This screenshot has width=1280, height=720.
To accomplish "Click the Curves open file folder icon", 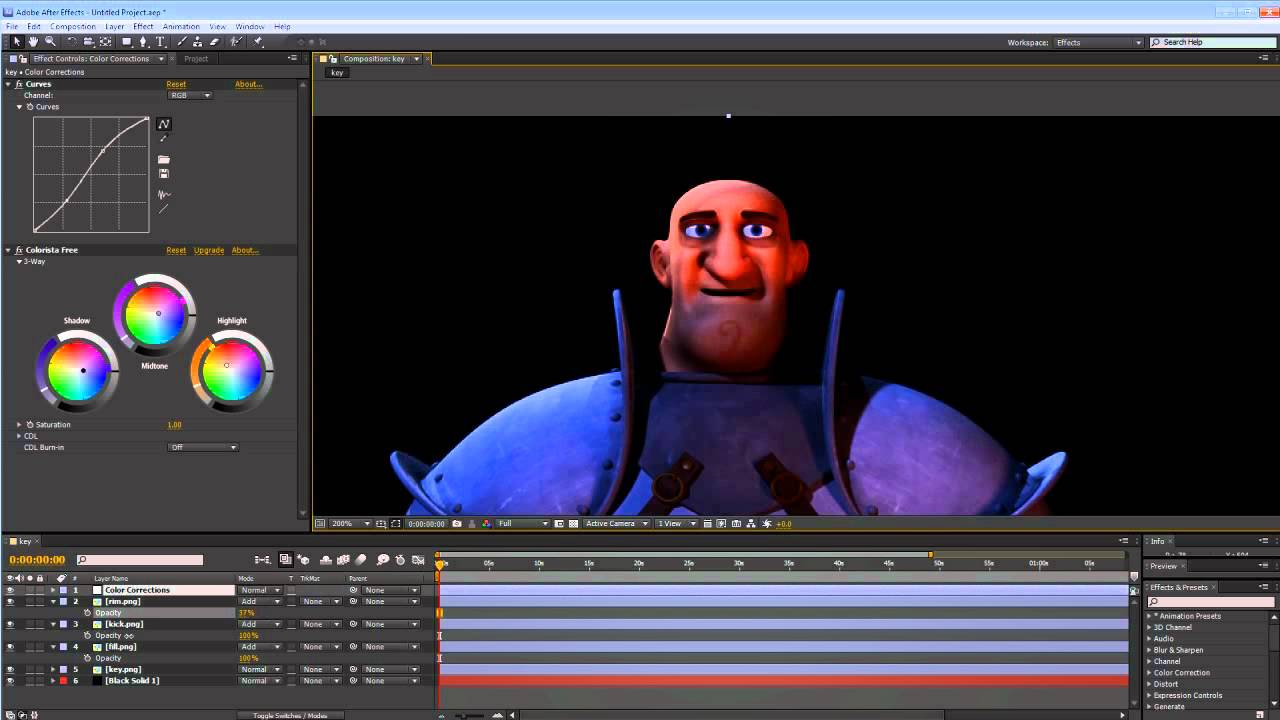I will 164,160.
